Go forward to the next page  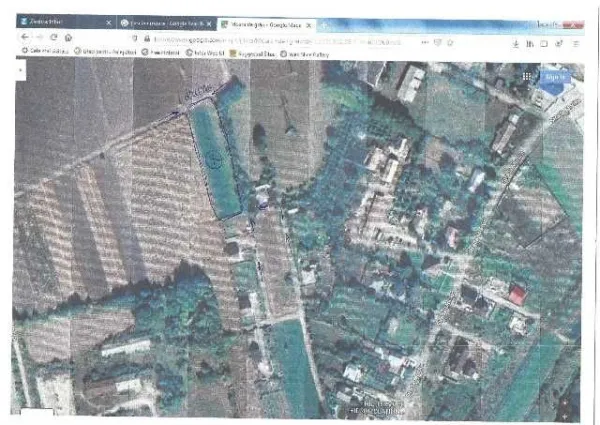coord(39,37)
